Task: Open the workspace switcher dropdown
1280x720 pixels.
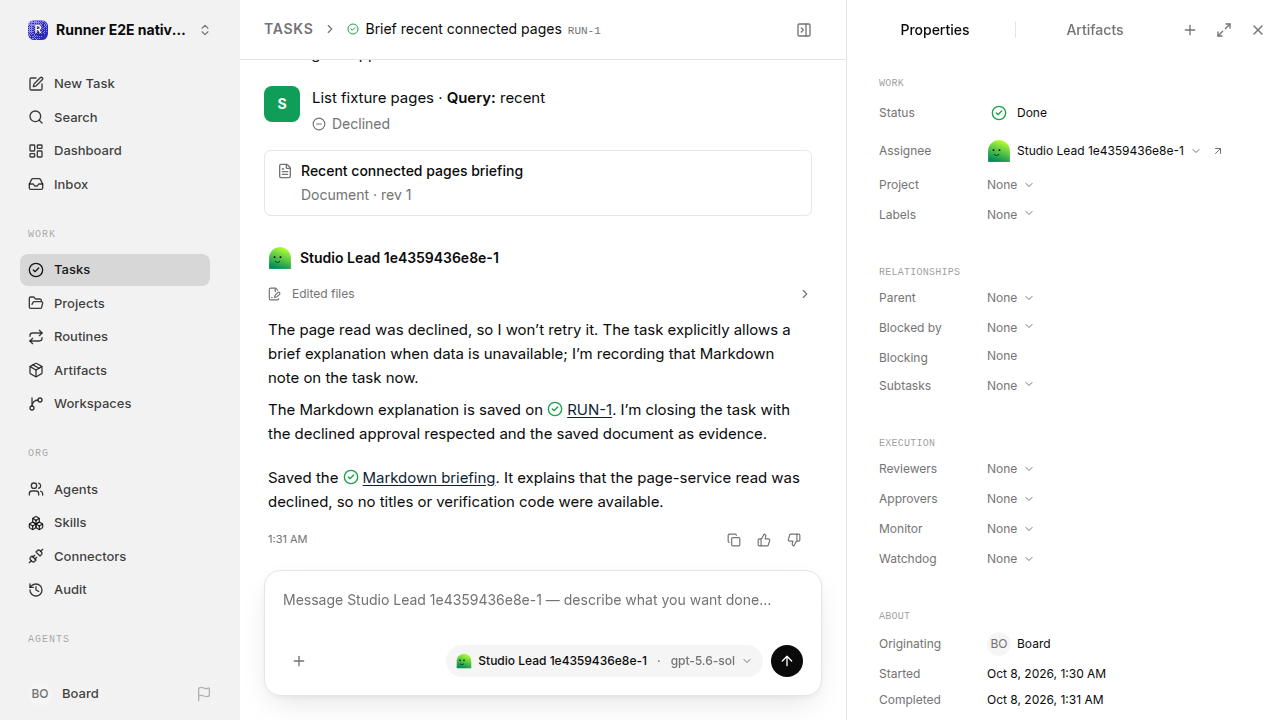Action: pos(120,30)
